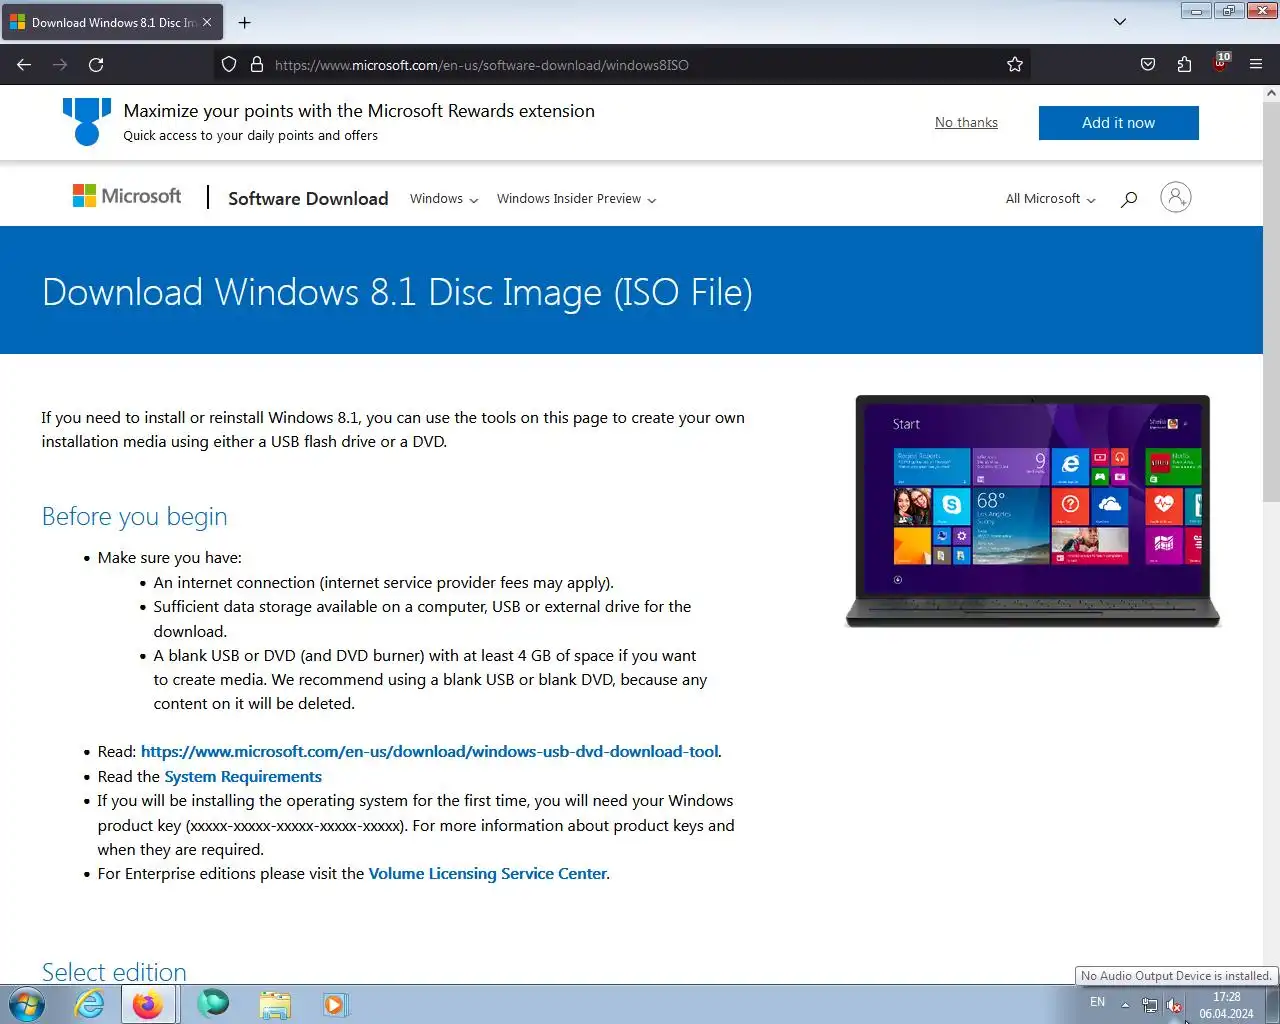Click the site padlock security icon
This screenshot has width=1280, height=1024.
(x=257, y=65)
